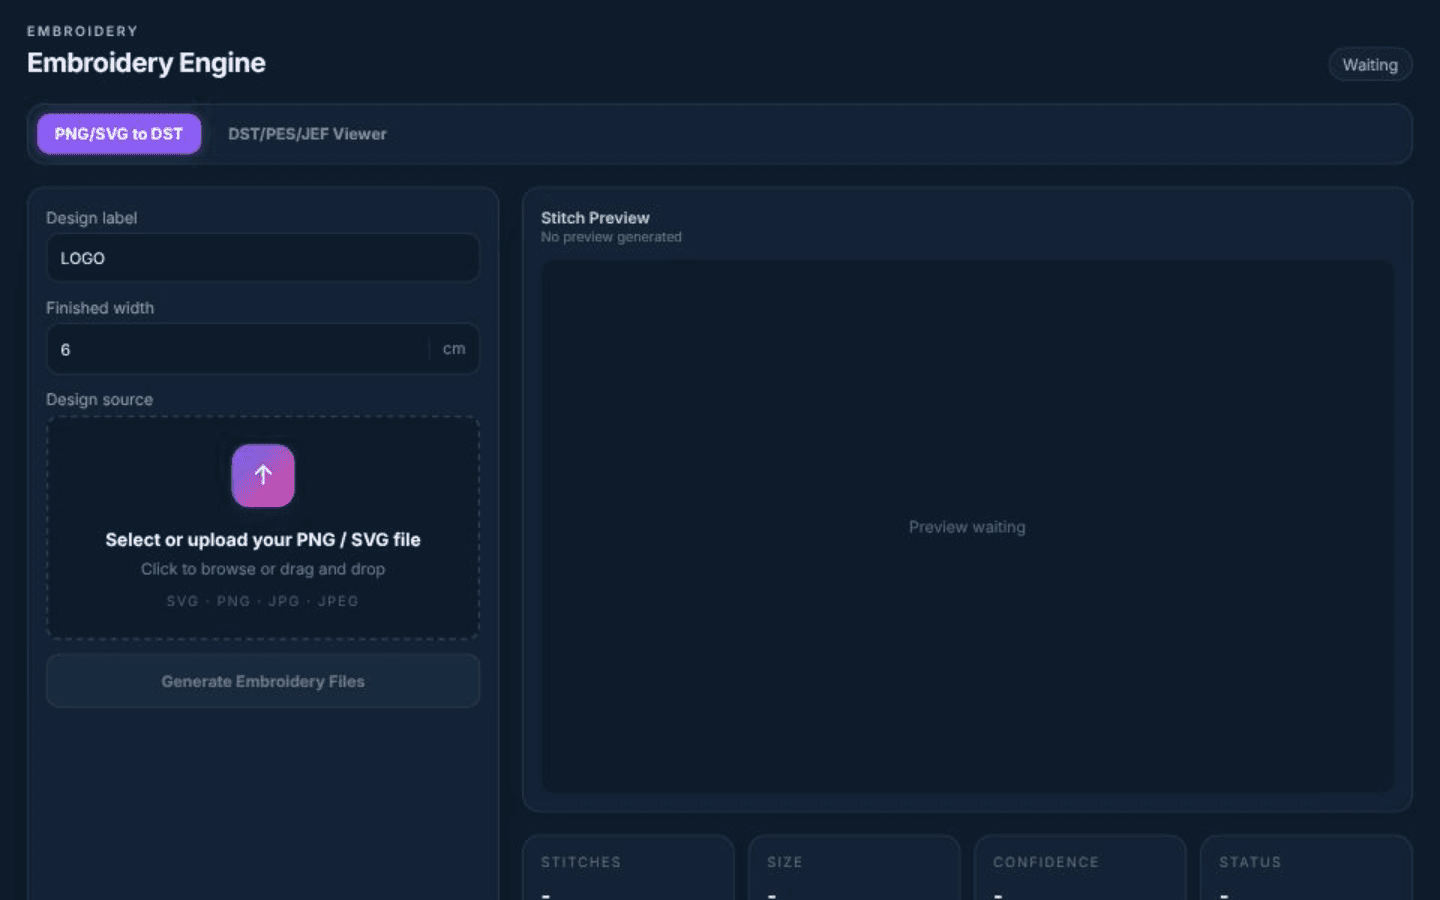Click the Size stat card
1440x900 pixels.
click(x=854, y=868)
